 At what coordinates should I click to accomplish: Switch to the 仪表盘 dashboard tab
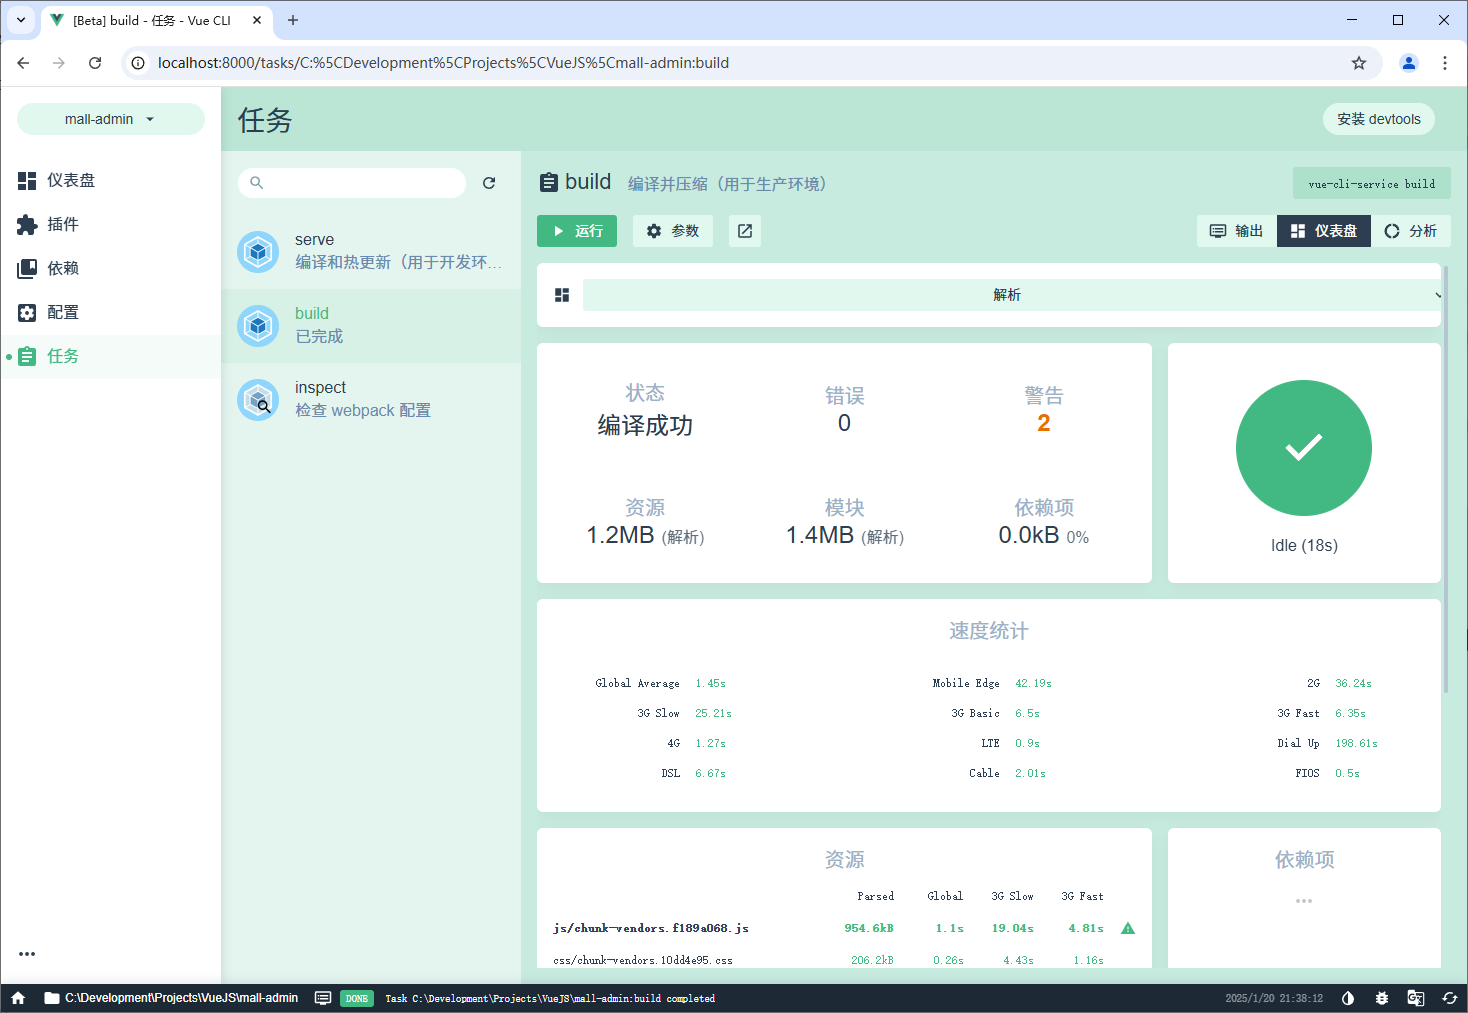click(x=1324, y=231)
